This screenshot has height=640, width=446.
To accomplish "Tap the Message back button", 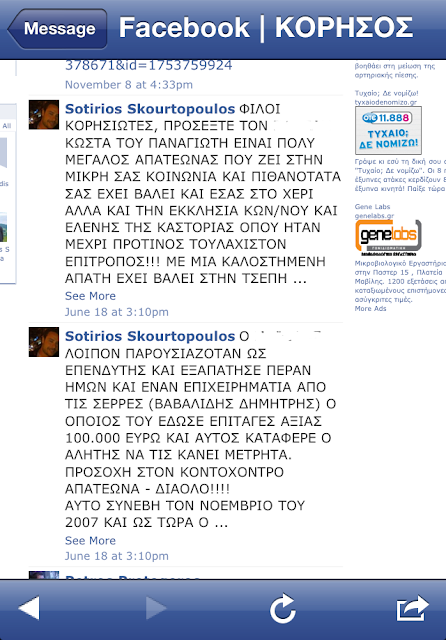I will (58, 29).
